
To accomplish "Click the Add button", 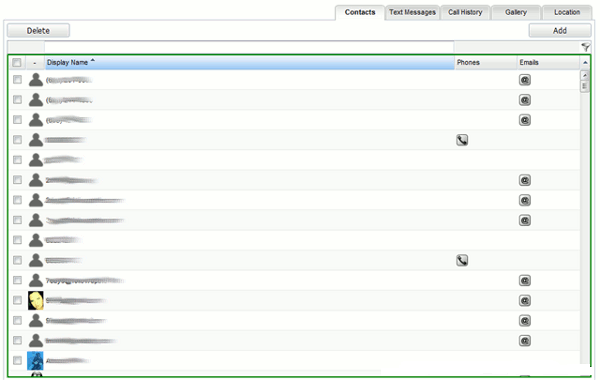I will coord(559,31).
